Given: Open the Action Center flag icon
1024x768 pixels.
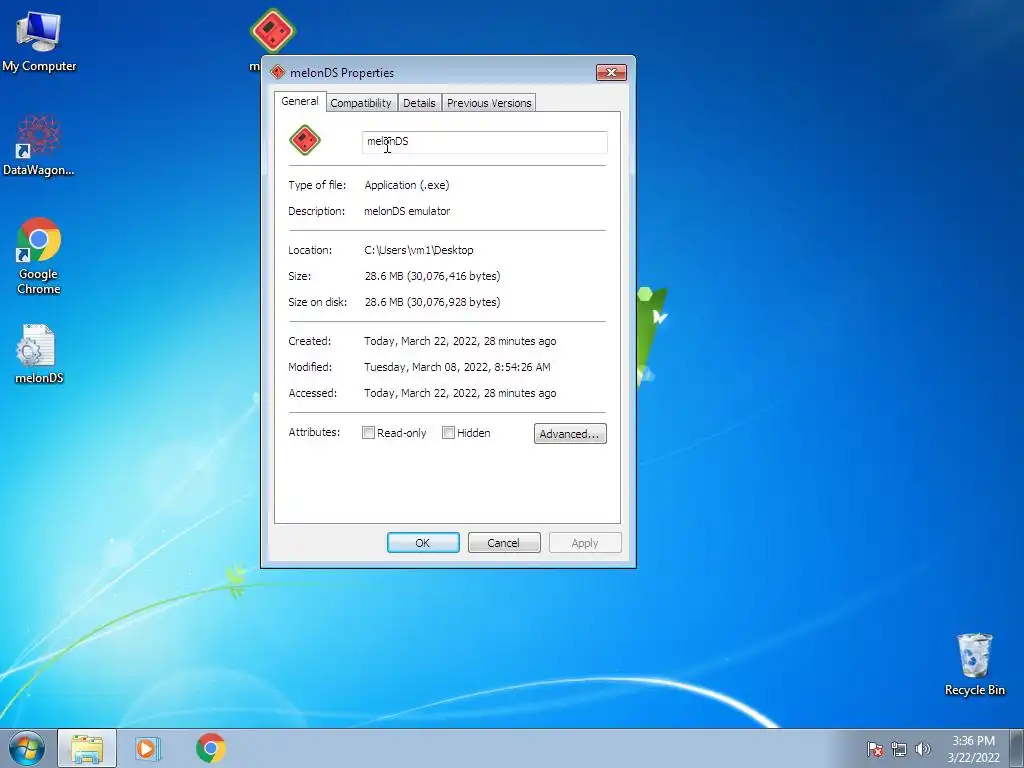Looking at the screenshot, I should (875, 749).
